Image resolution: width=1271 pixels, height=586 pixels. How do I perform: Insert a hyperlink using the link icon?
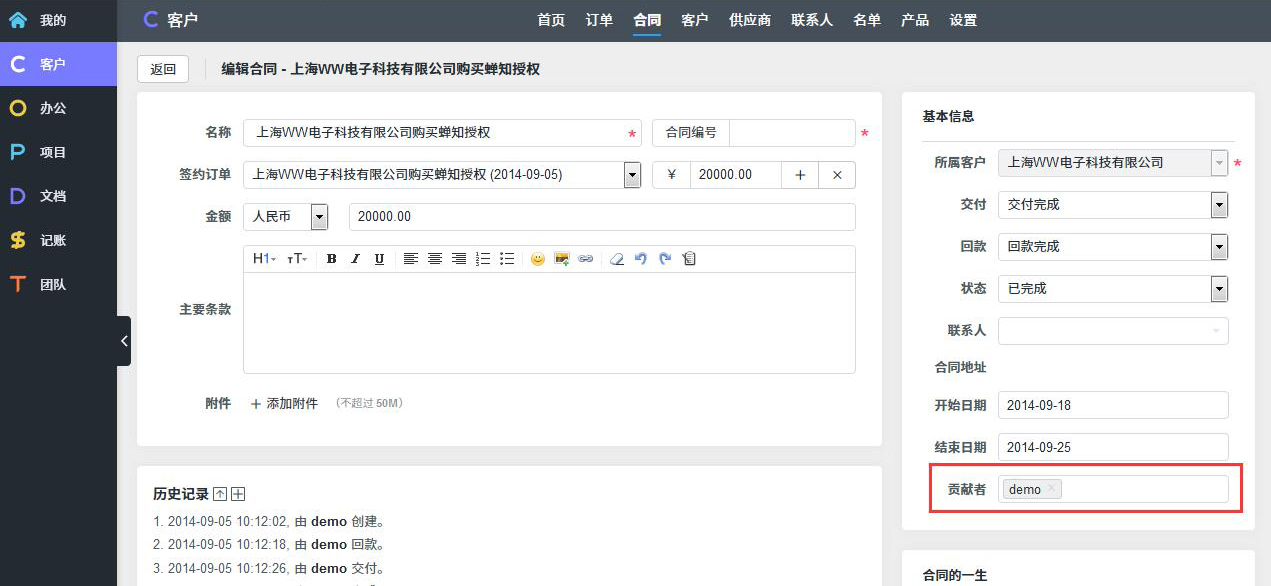(x=586, y=259)
